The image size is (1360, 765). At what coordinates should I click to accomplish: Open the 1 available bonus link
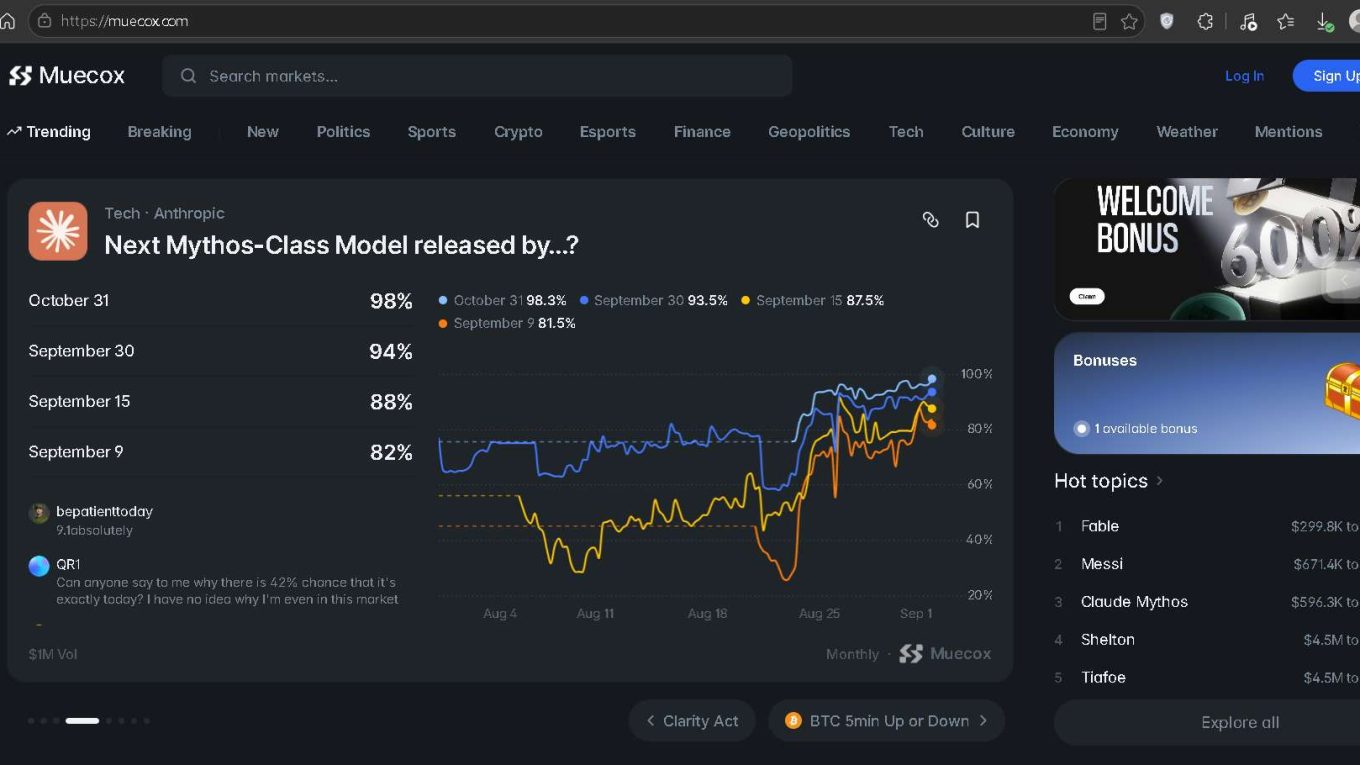pos(1136,428)
